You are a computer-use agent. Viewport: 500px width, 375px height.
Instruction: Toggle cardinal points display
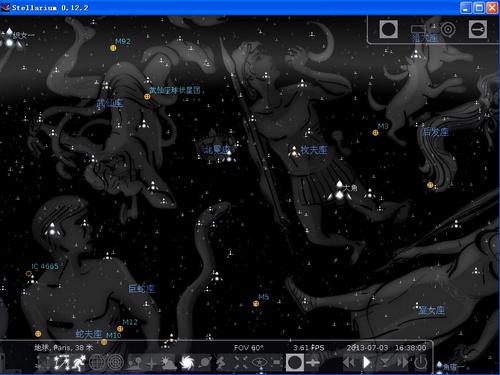[x=151, y=363]
